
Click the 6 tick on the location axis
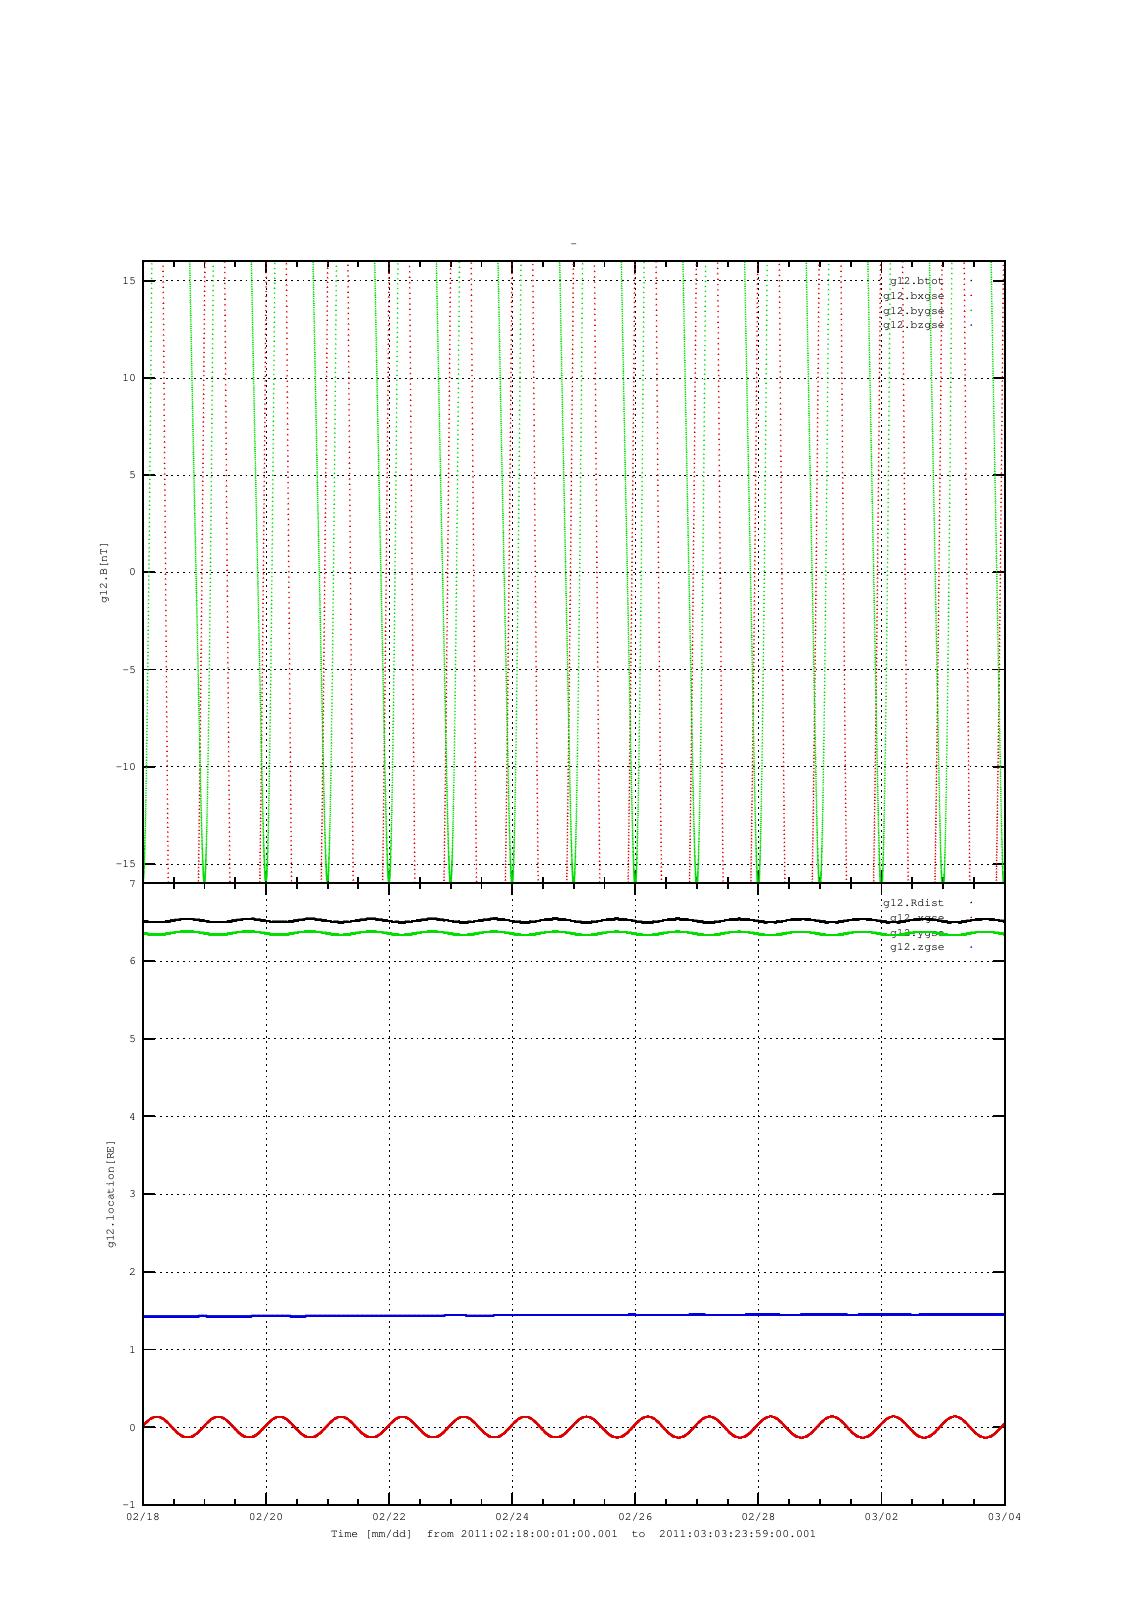[x=131, y=961]
